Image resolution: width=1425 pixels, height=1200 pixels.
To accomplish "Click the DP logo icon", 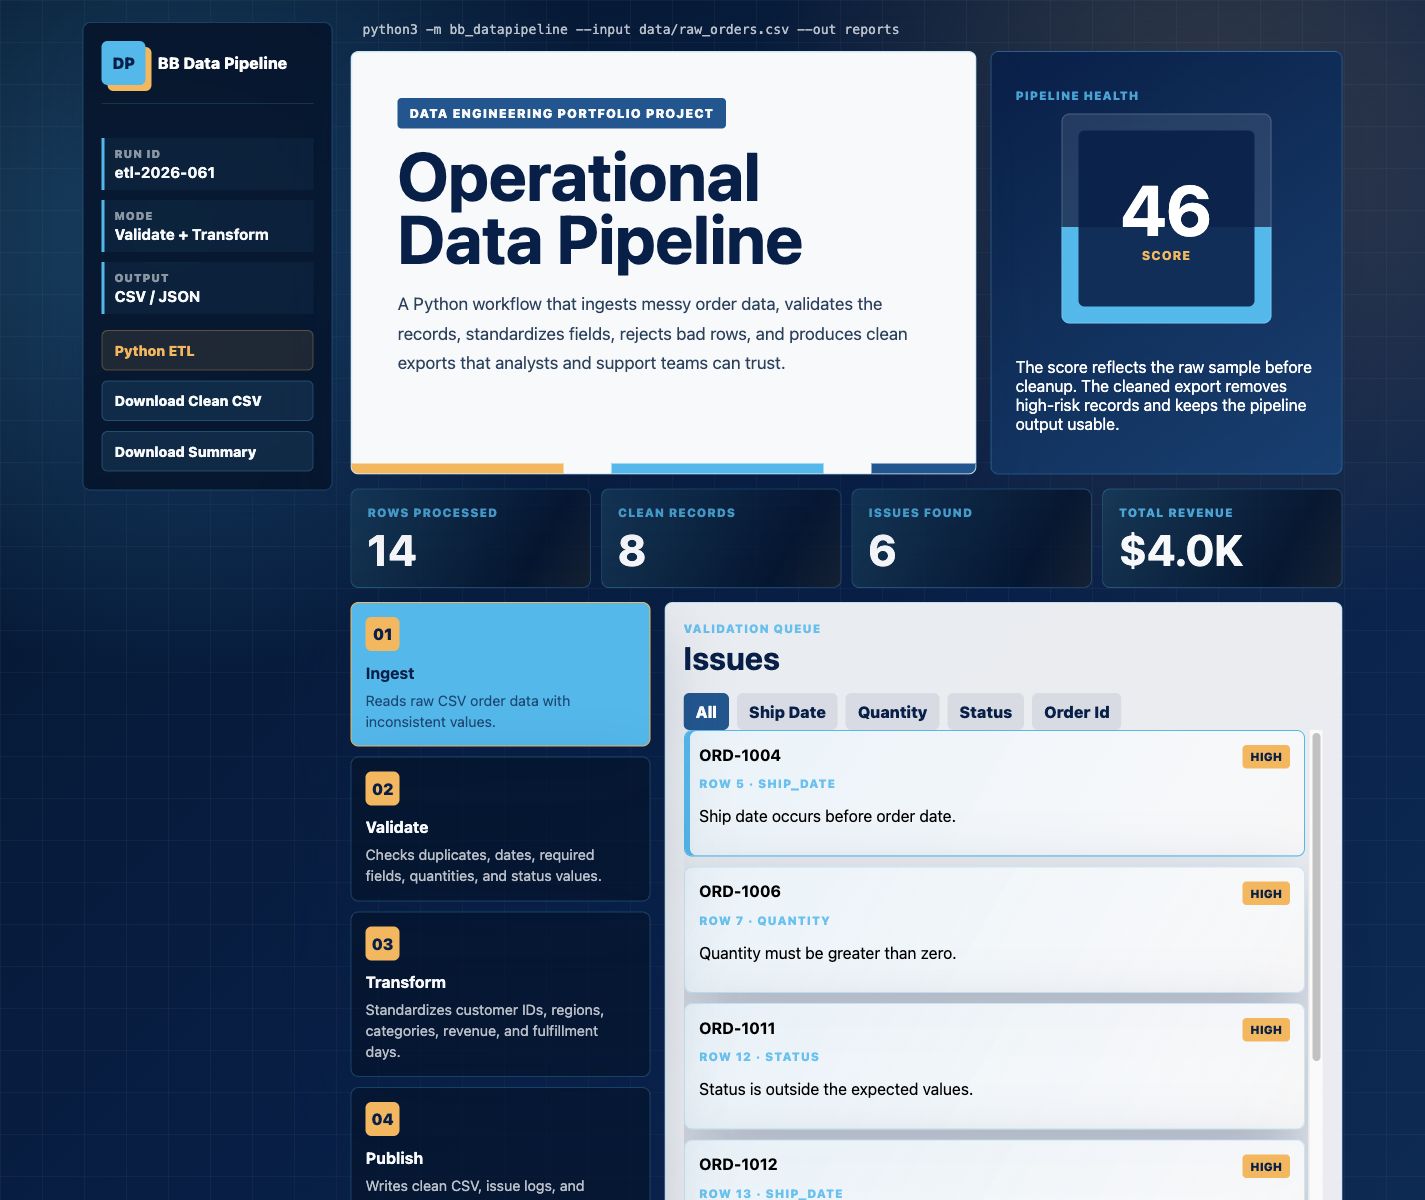I will [125, 64].
